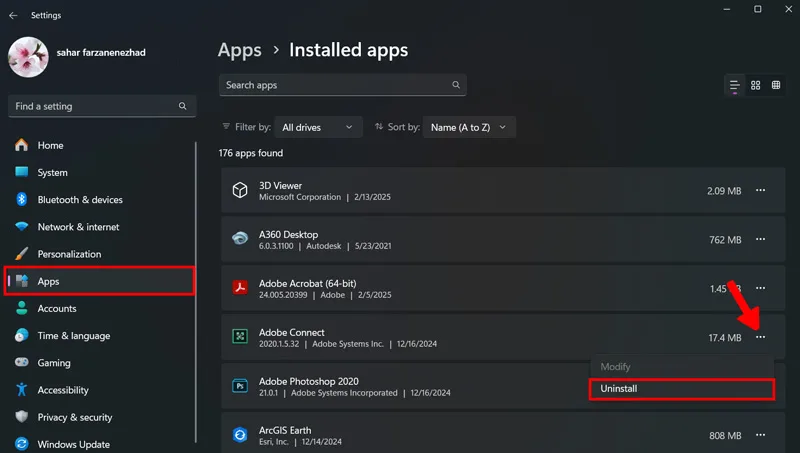Open more options for ArcGIS Earth
800x453 pixels.
coord(760,435)
